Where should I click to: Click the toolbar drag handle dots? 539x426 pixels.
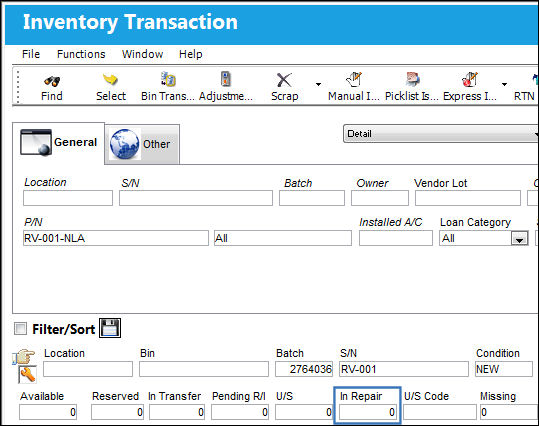[18, 87]
